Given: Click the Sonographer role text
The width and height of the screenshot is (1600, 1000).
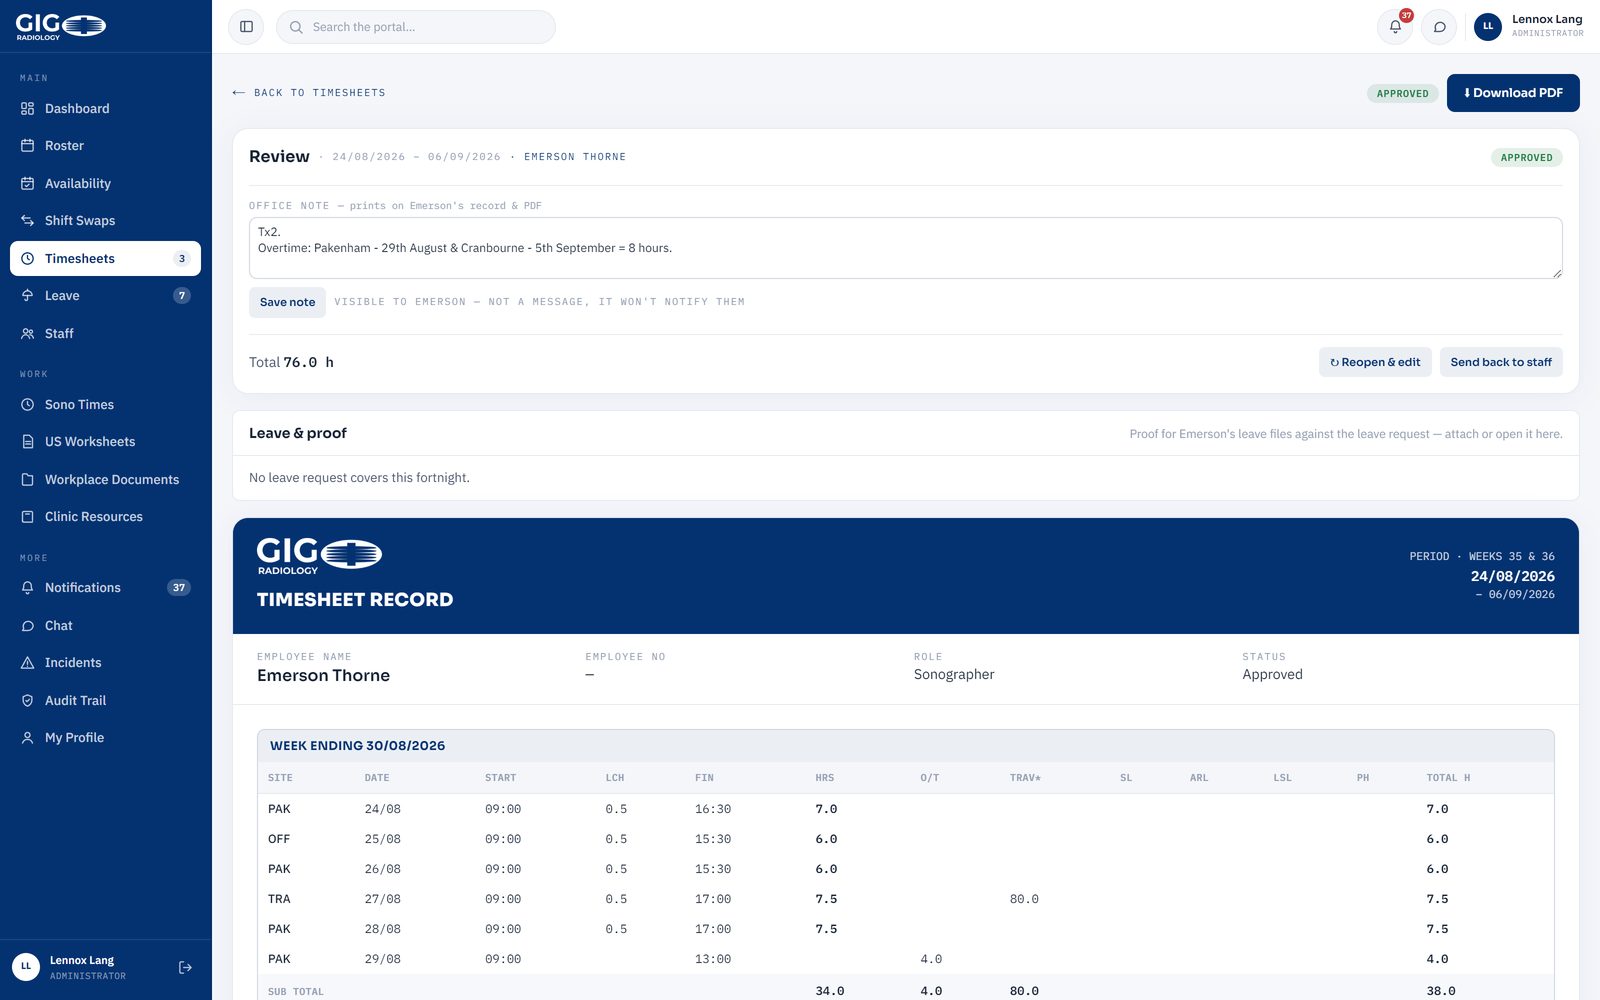Looking at the screenshot, I should click(954, 674).
